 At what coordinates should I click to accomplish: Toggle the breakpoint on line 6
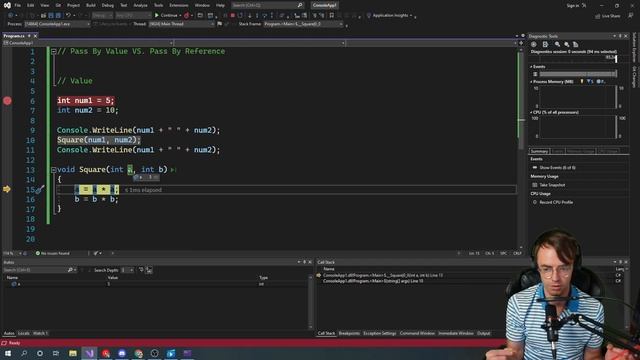7,101
